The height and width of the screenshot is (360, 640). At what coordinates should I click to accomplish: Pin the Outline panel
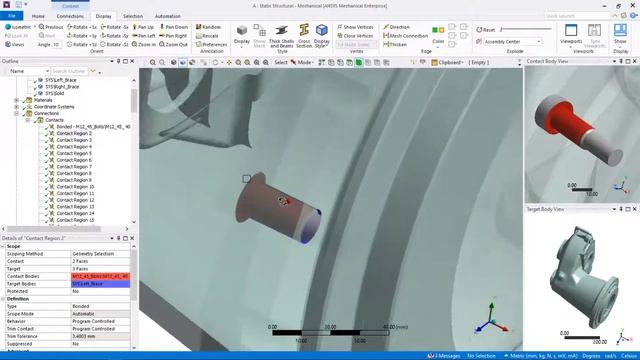[118, 61]
